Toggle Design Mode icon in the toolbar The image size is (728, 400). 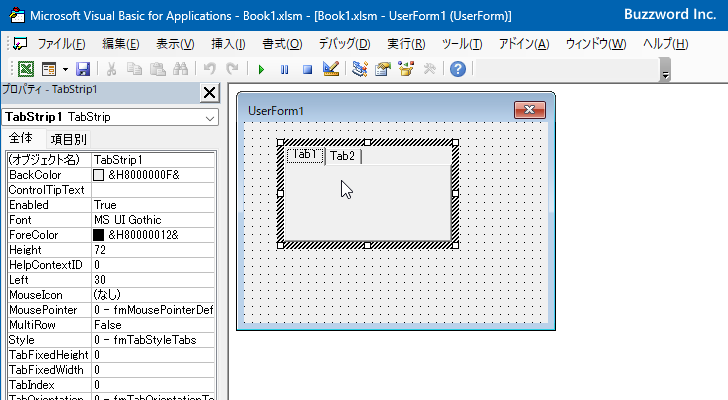pos(331,69)
